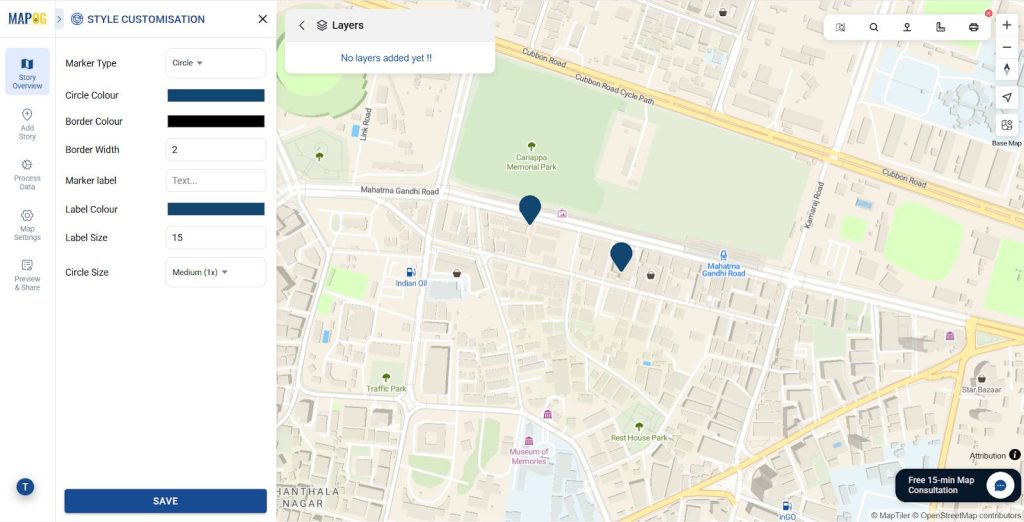Image resolution: width=1024 pixels, height=522 pixels.
Task: Save the style customisation
Action: click(x=165, y=501)
